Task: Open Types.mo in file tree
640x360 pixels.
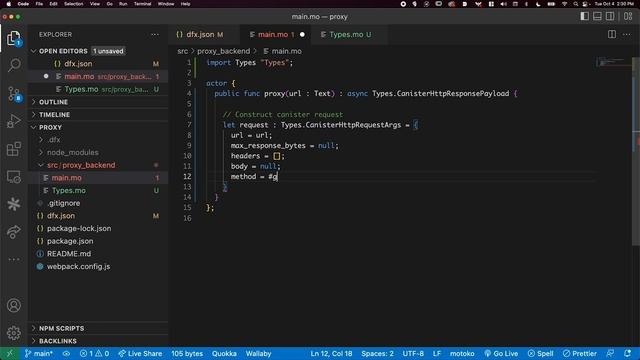Action: pos(98,191)
